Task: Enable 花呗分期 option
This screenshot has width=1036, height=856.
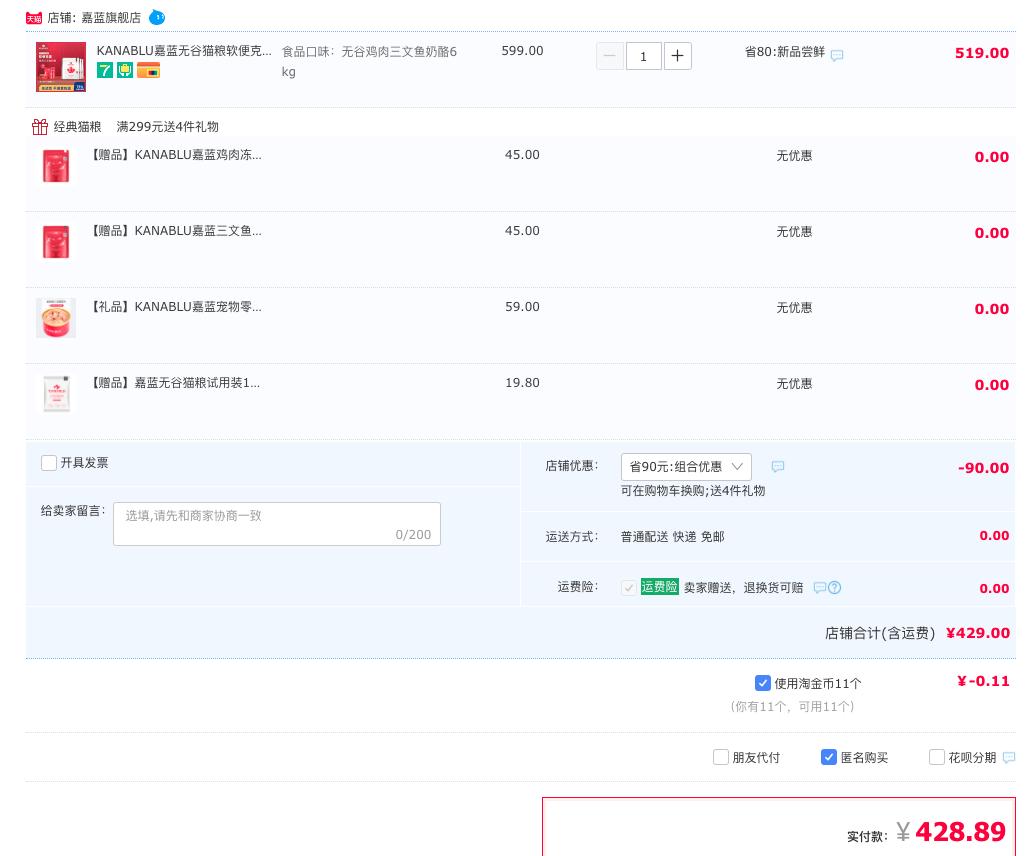Action: pos(937,757)
